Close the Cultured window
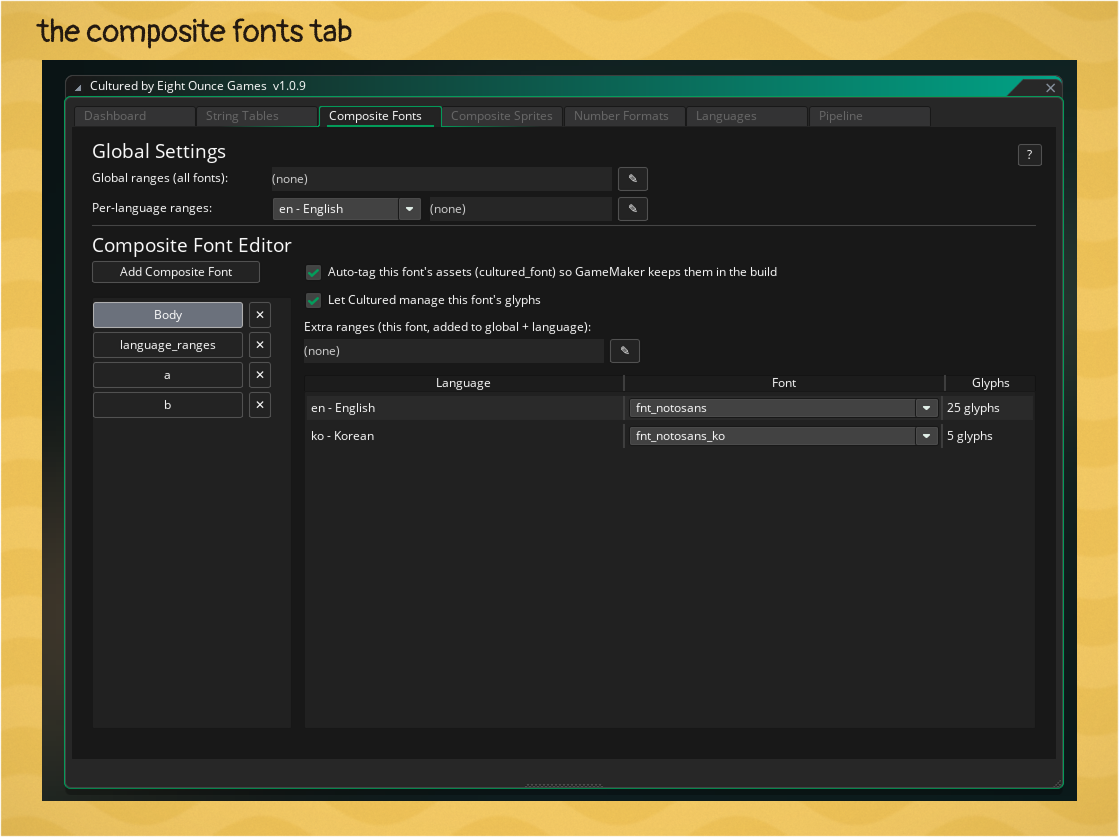The width and height of the screenshot is (1119, 837). [1050, 88]
